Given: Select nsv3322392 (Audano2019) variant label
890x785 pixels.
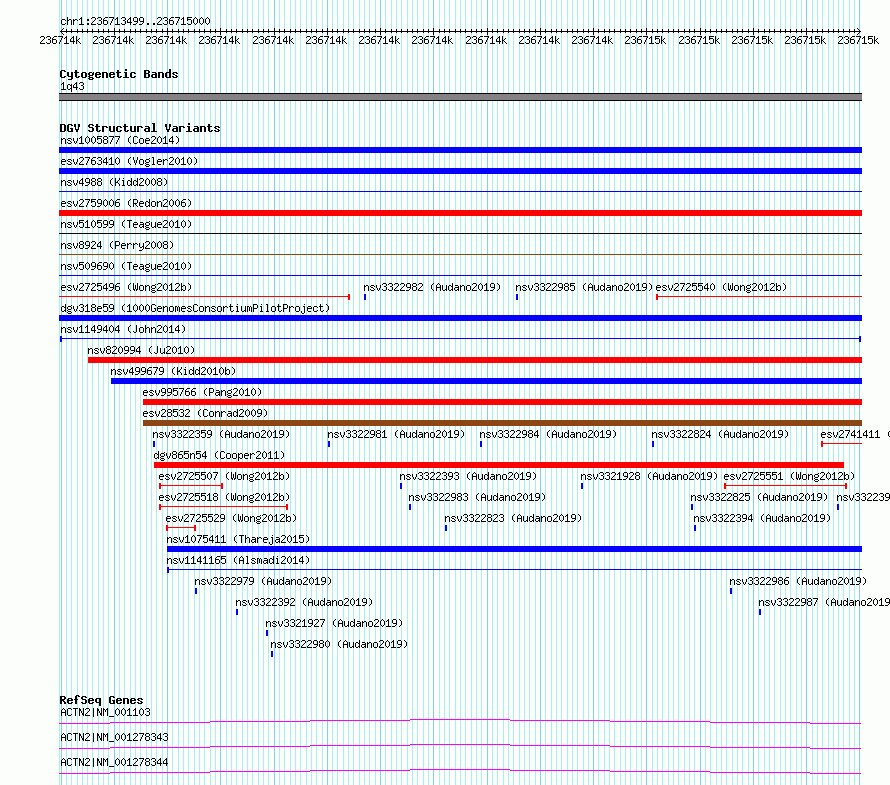Looking at the screenshot, I should (x=304, y=602).
